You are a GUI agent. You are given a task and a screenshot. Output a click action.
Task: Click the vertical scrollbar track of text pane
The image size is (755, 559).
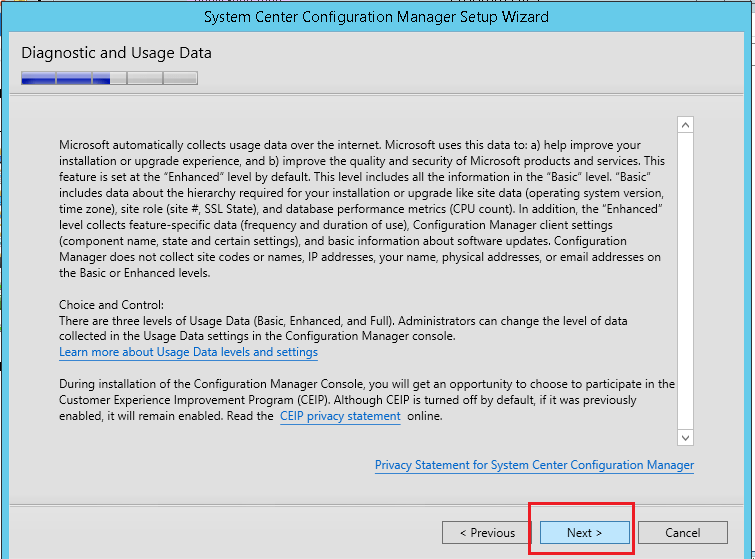pos(685,280)
